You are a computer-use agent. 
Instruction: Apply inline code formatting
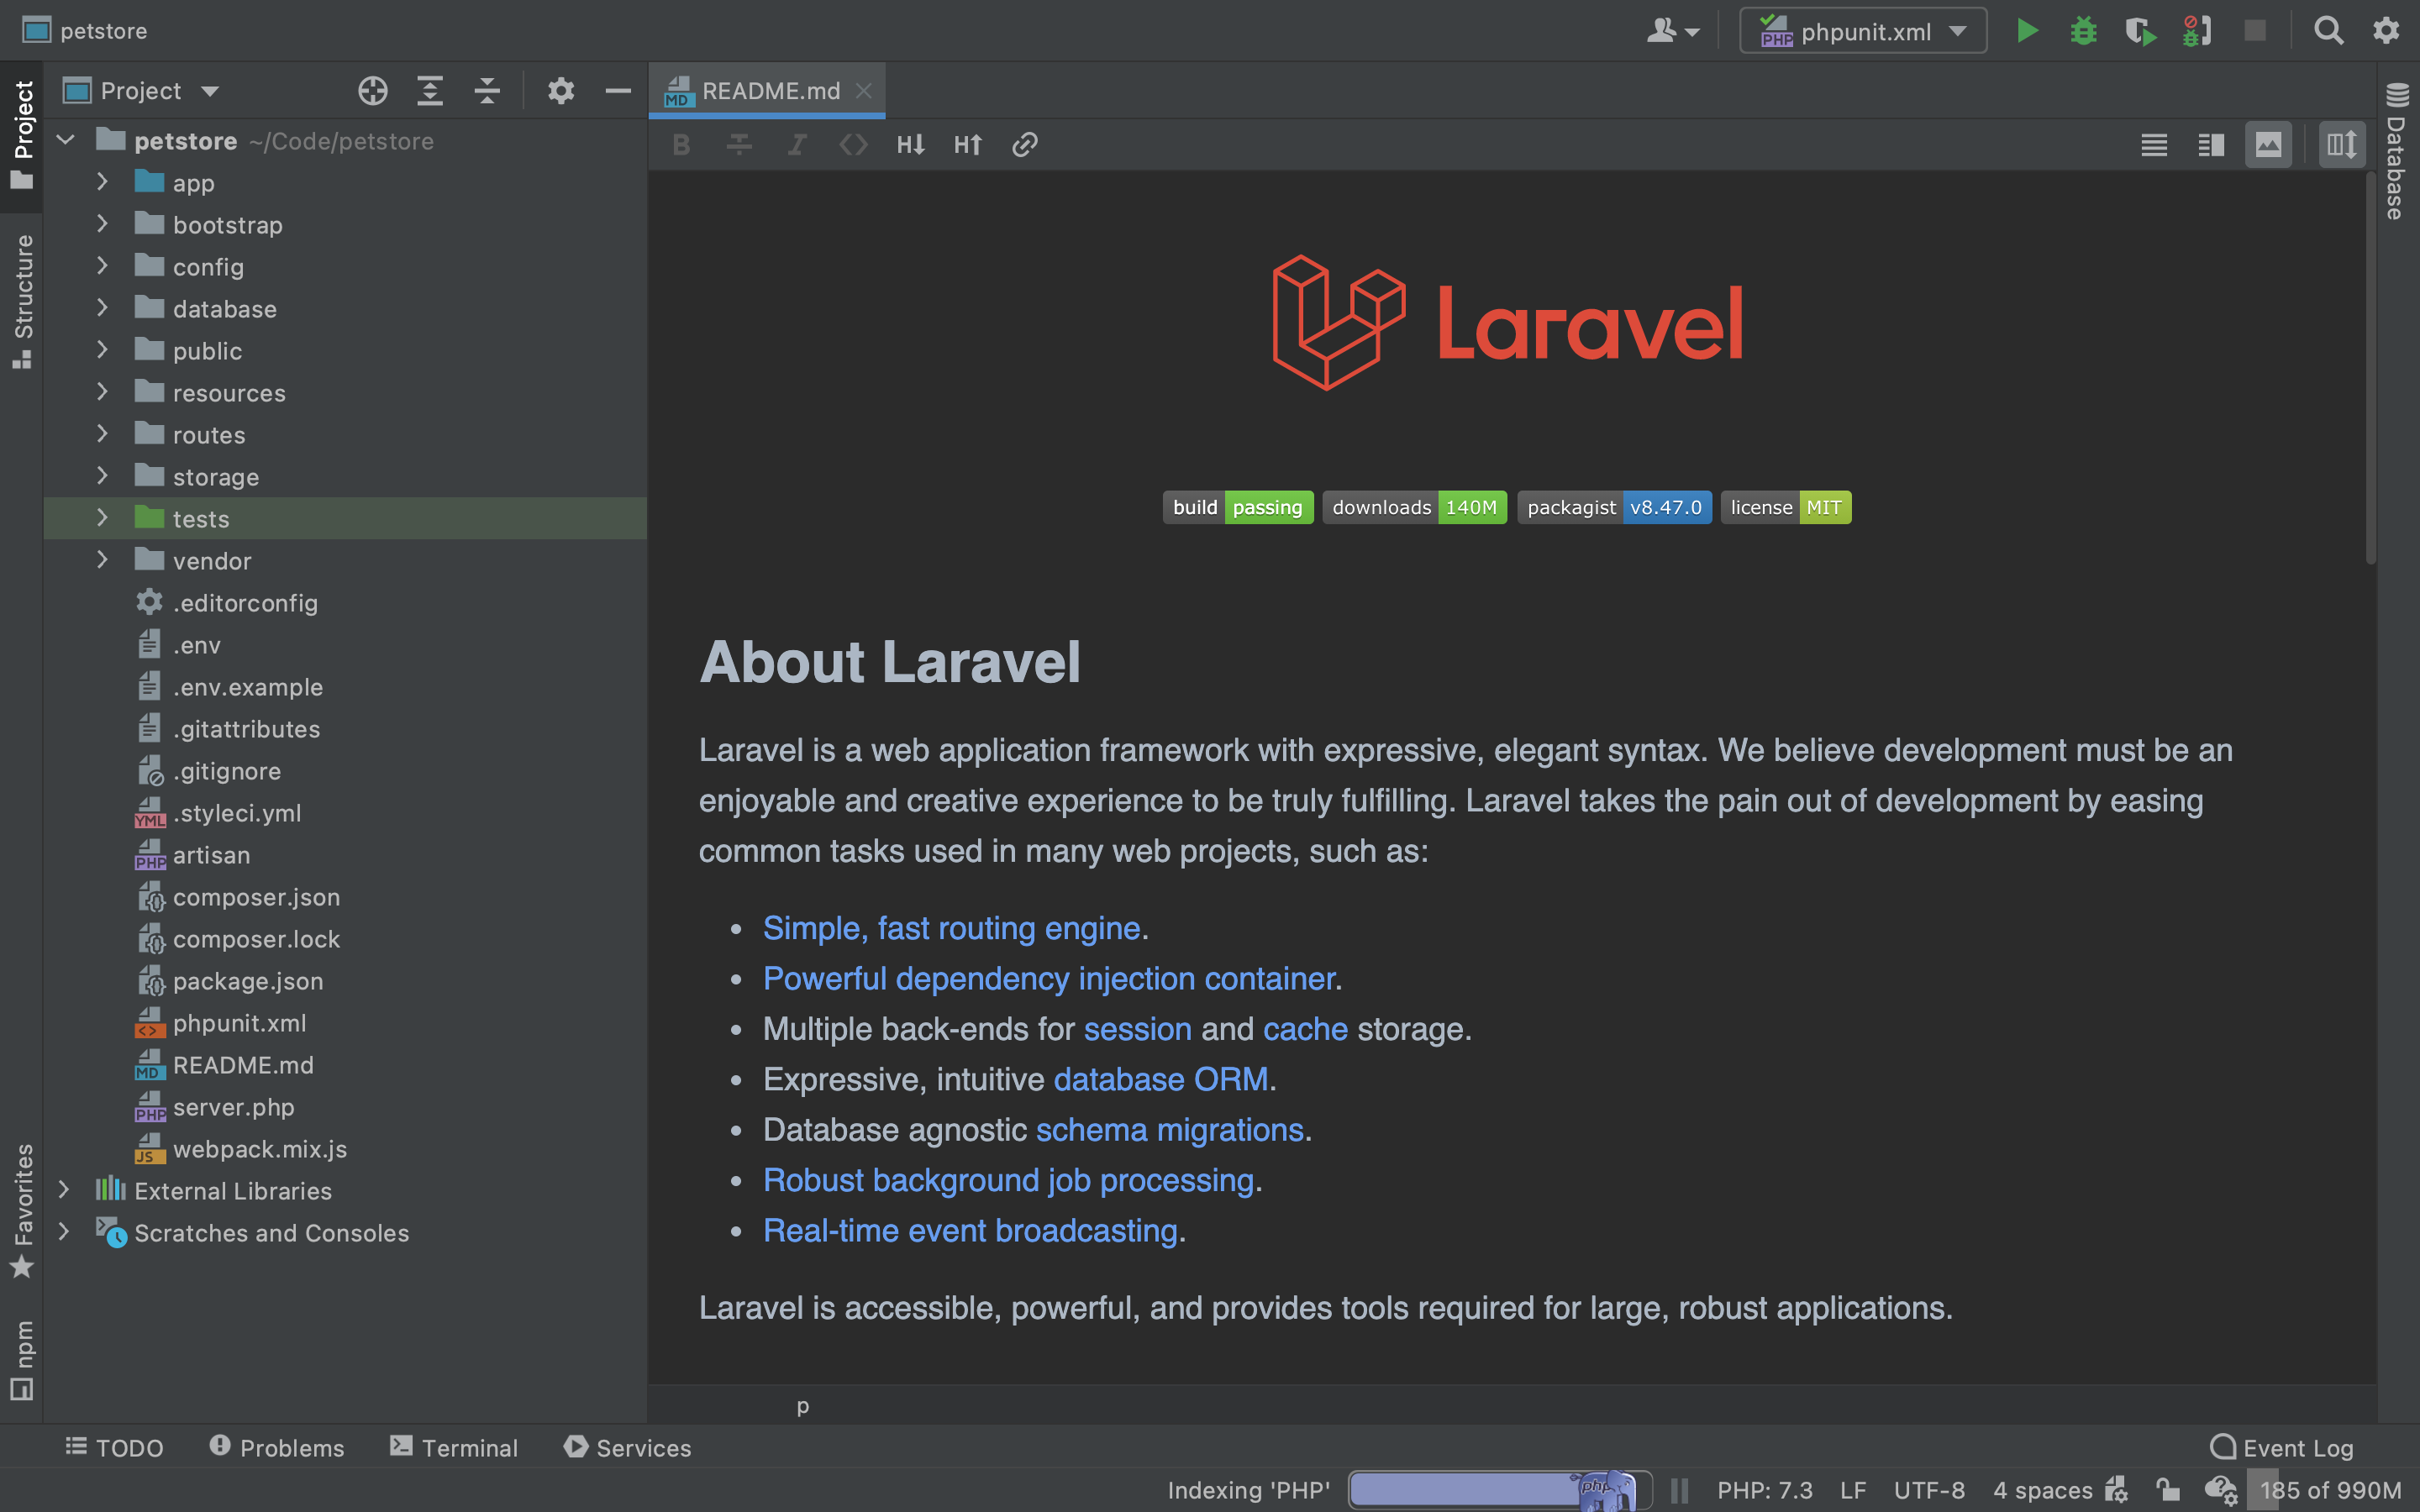[853, 145]
